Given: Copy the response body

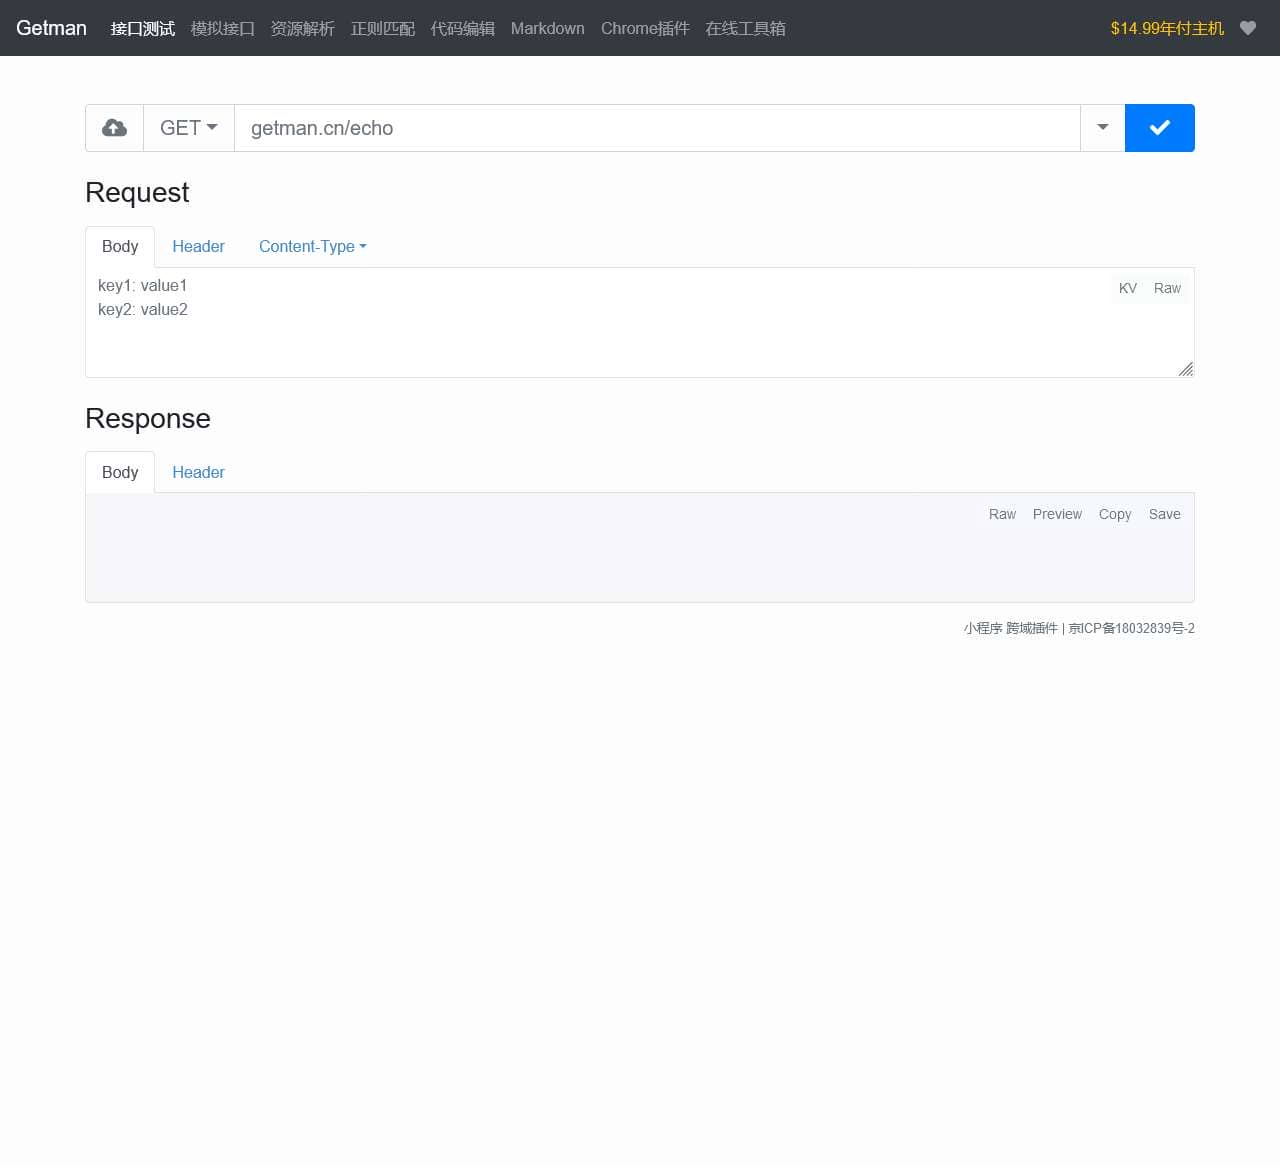Looking at the screenshot, I should (x=1114, y=514).
